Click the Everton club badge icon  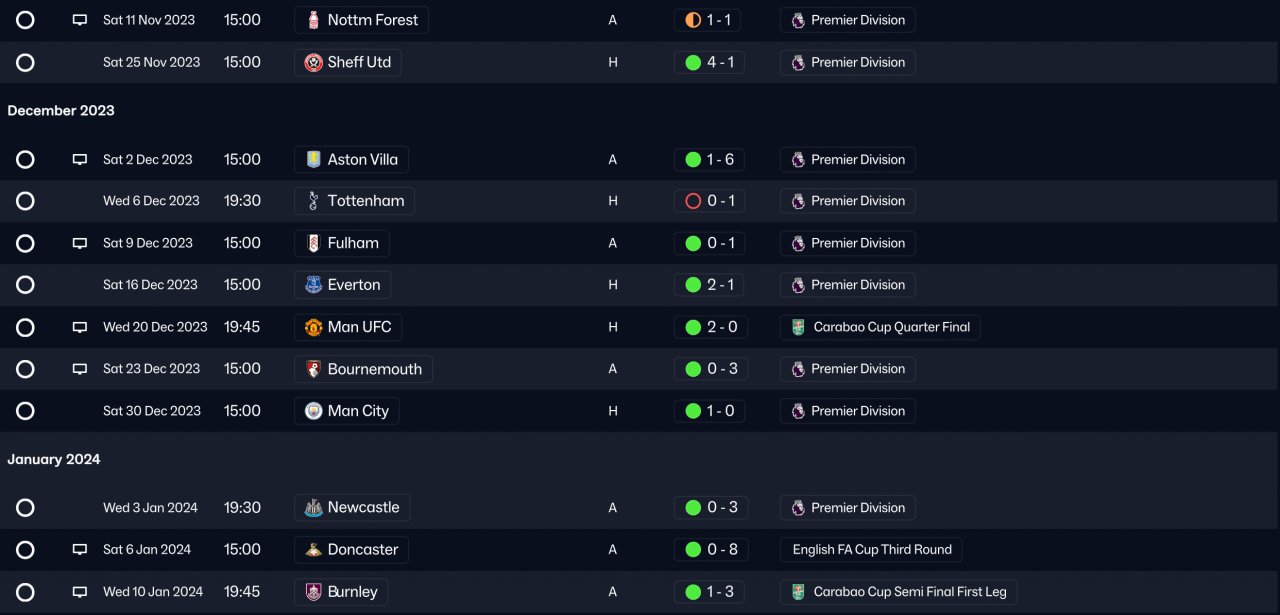[x=313, y=285]
